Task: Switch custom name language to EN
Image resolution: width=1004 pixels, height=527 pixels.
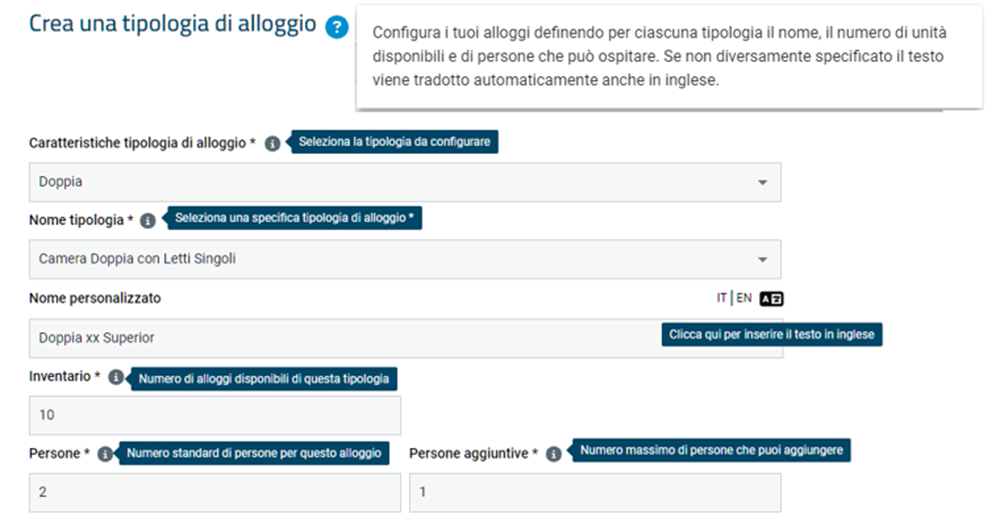Action: [744, 298]
